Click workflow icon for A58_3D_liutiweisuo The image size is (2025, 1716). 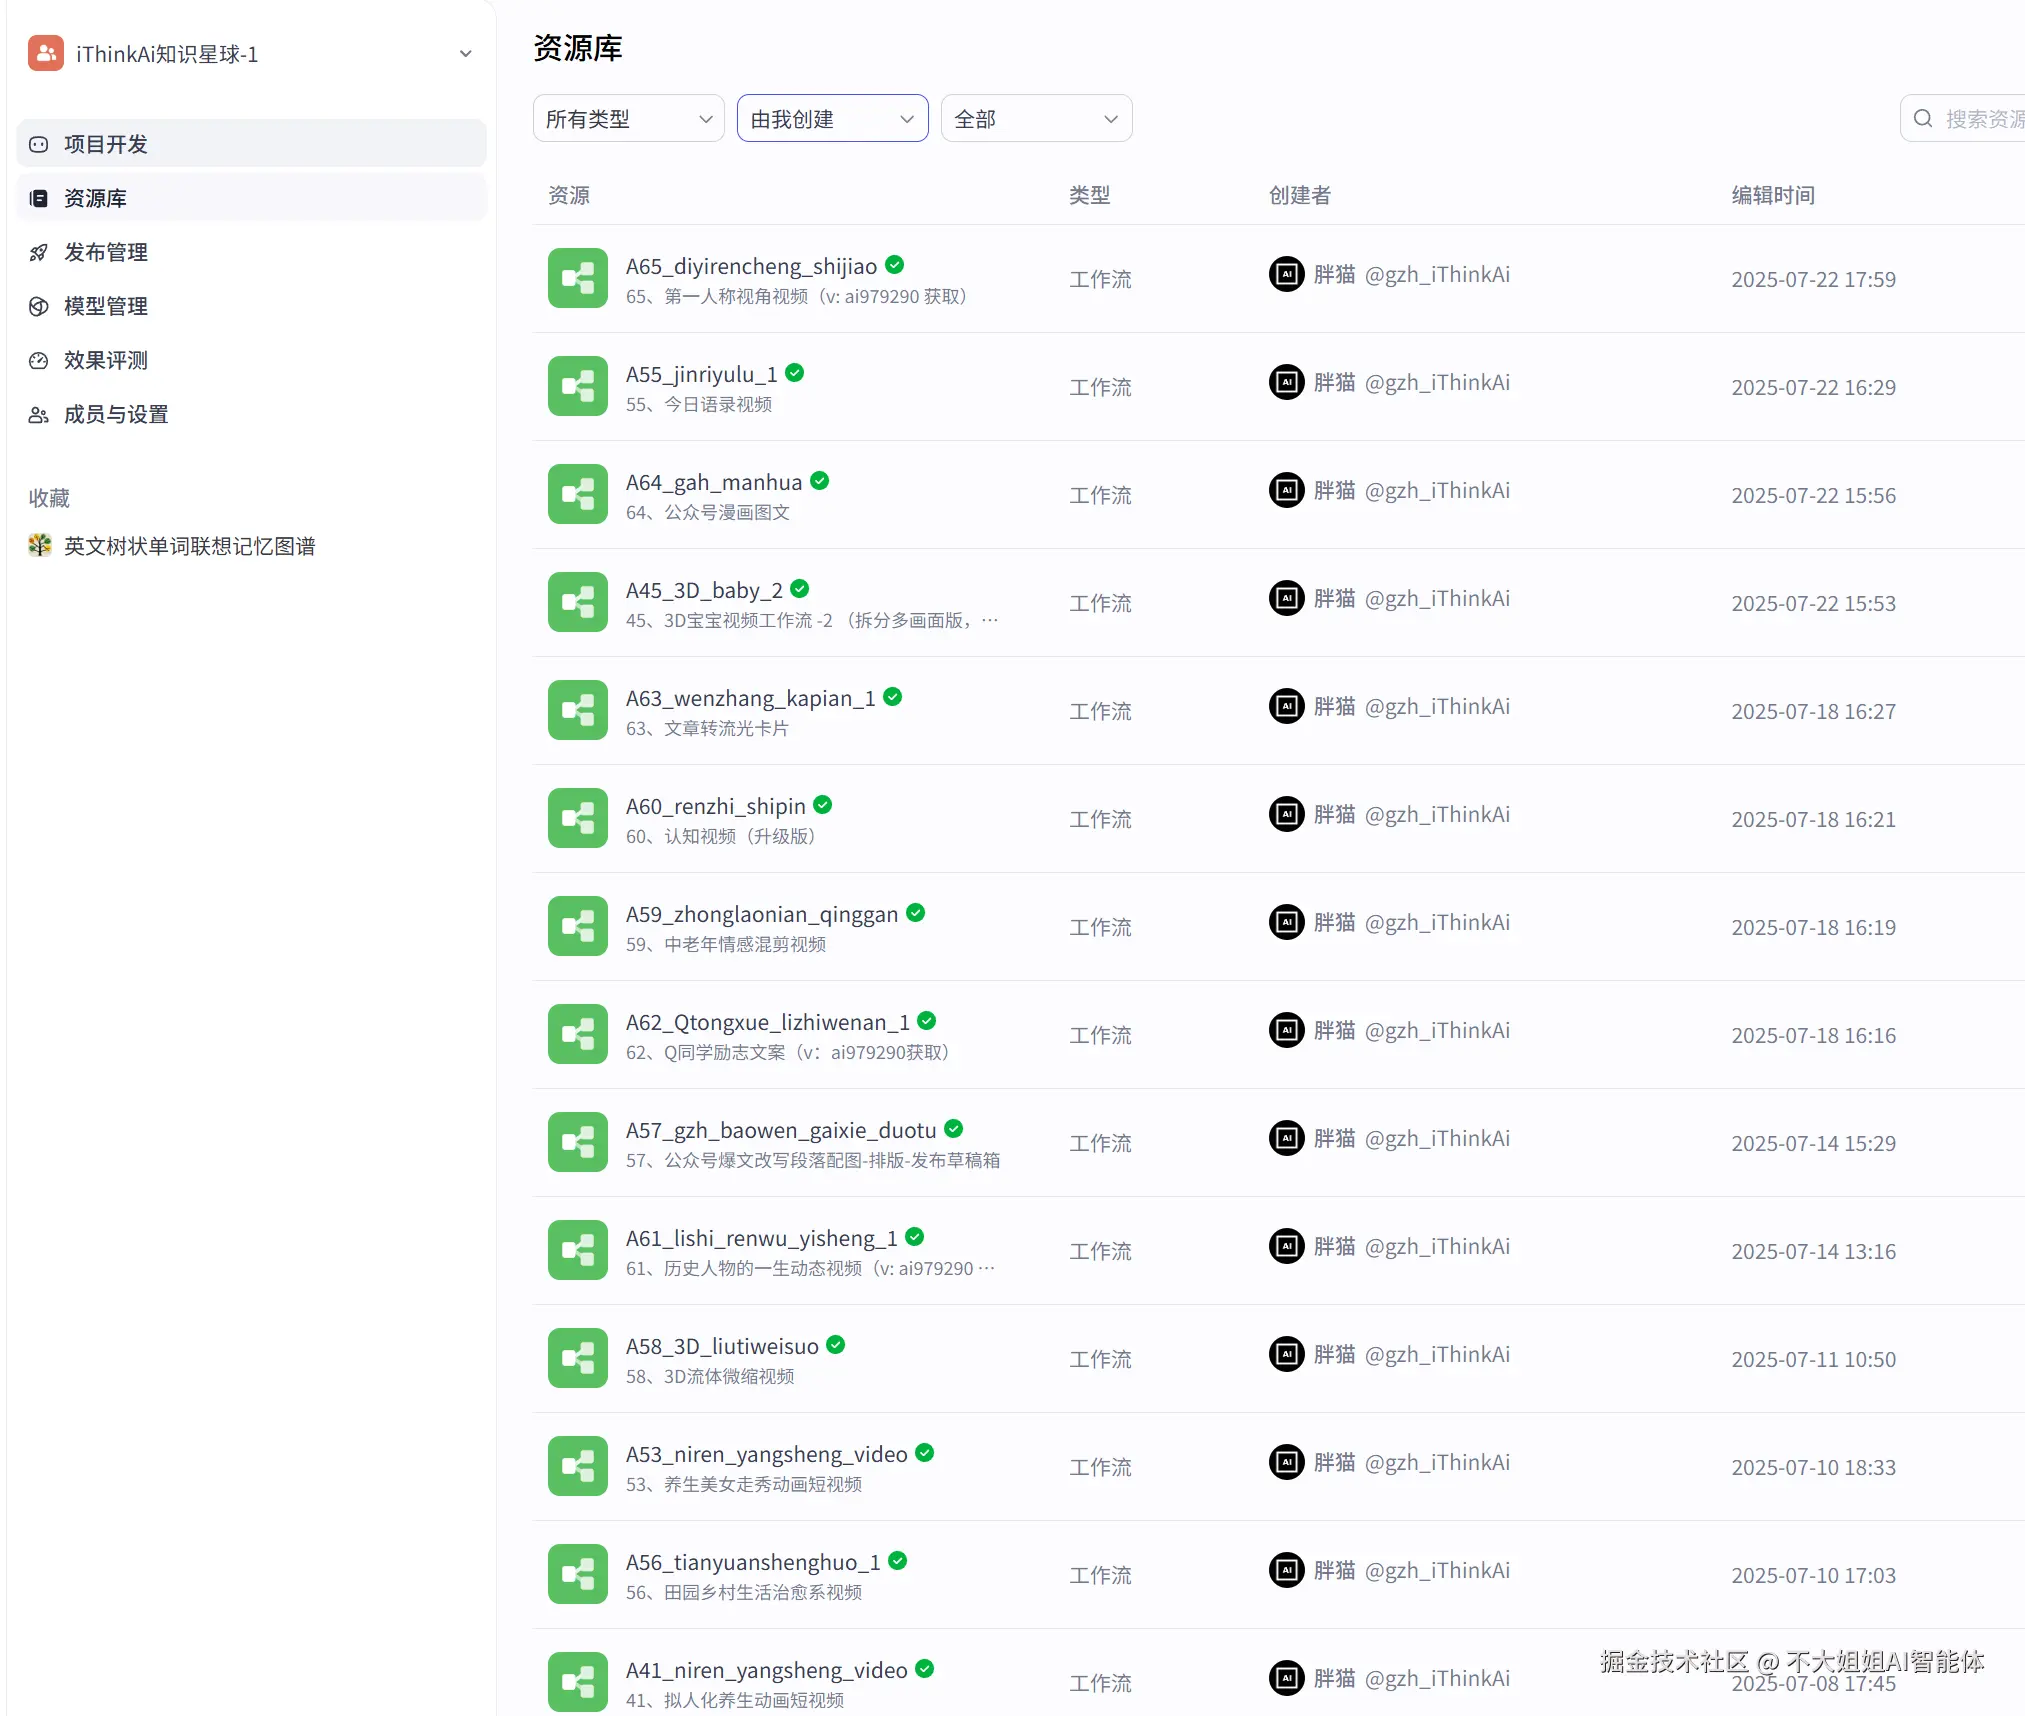[577, 1358]
